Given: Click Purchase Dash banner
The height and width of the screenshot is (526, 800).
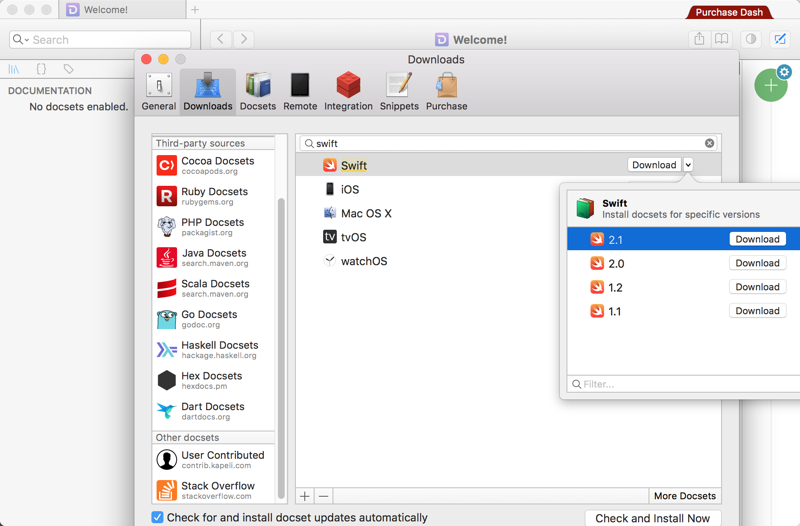Looking at the screenshot, I should [x=729, y=12].
